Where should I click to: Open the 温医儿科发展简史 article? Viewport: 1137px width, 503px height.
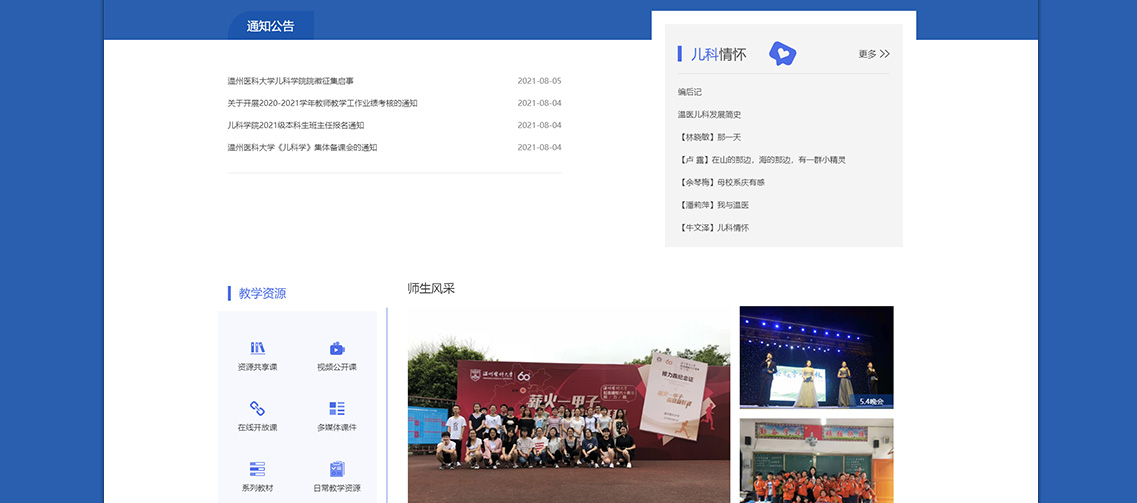pos(709,114)
